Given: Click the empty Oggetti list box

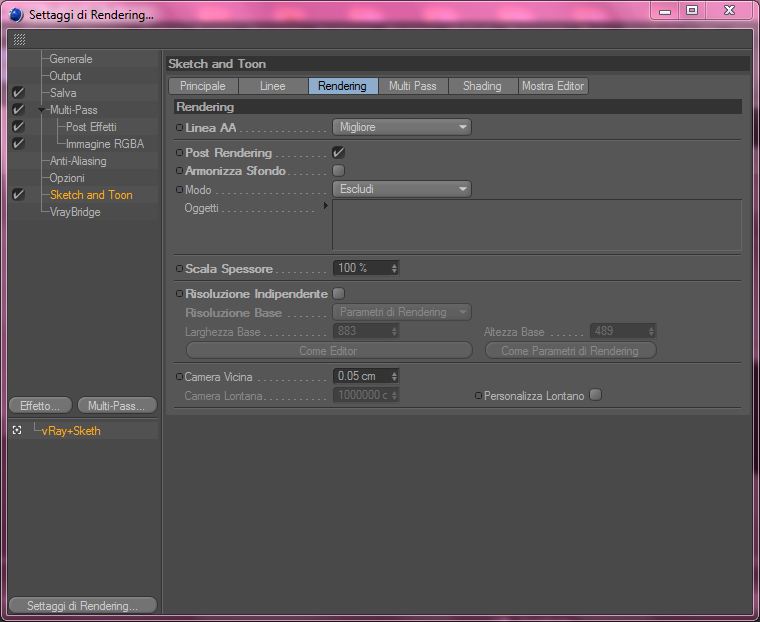Looking at the screenshot, I should tap(537, 225).
